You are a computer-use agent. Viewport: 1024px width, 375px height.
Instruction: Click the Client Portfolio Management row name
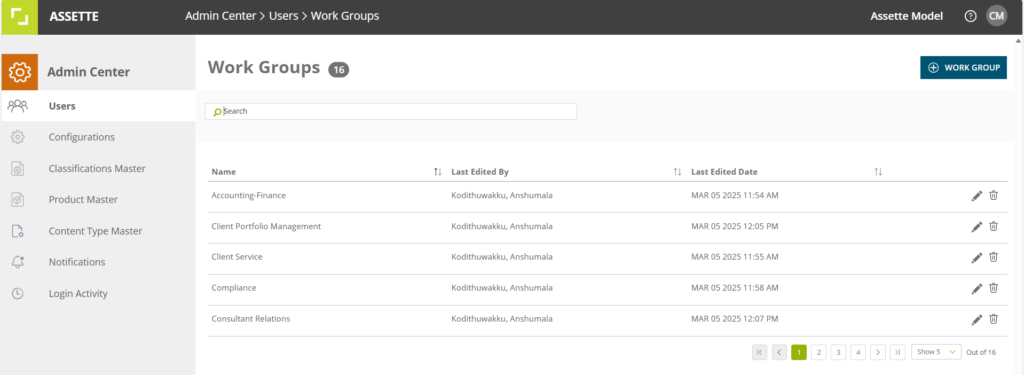click(x=266, y=226)
